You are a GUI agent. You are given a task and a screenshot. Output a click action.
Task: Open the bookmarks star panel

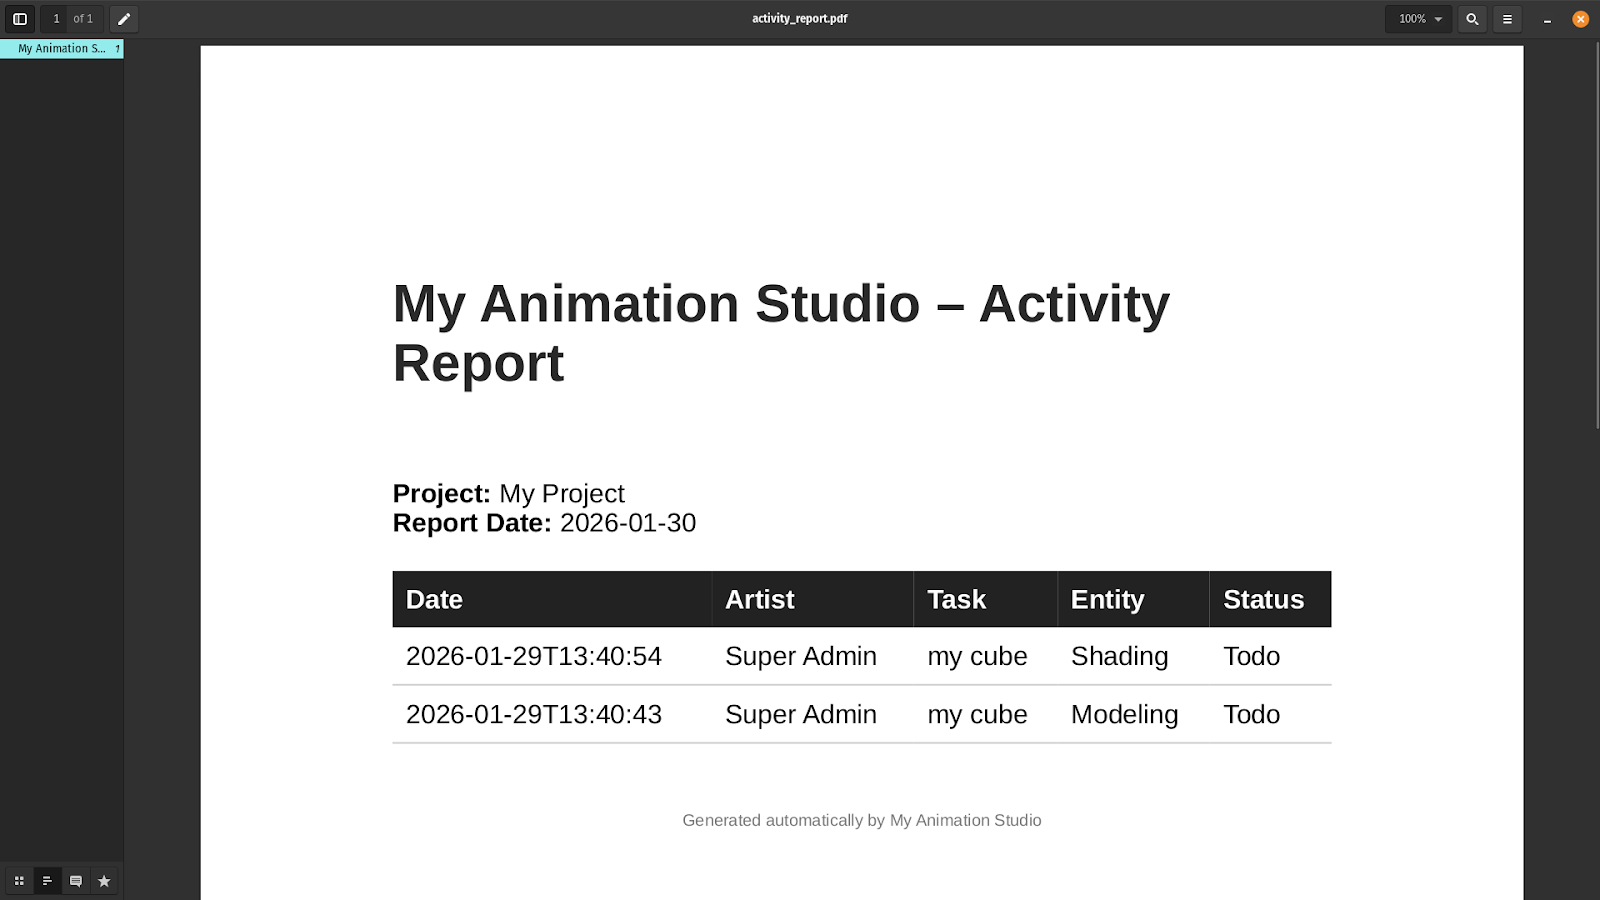point(104,881)
